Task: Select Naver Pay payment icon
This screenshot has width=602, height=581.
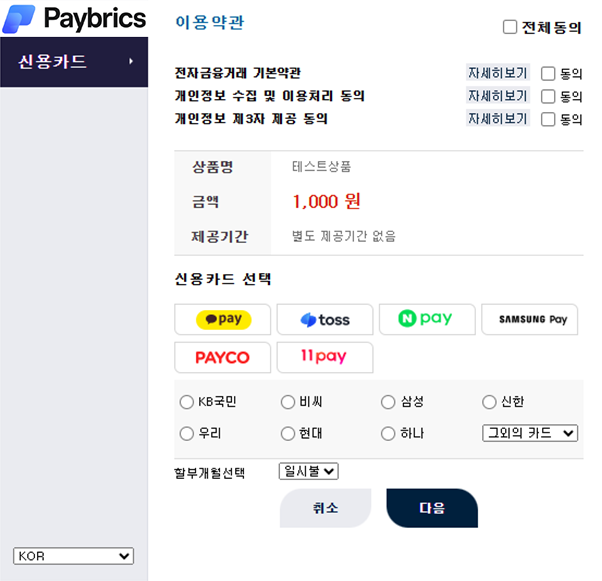Action: [427, 319]
